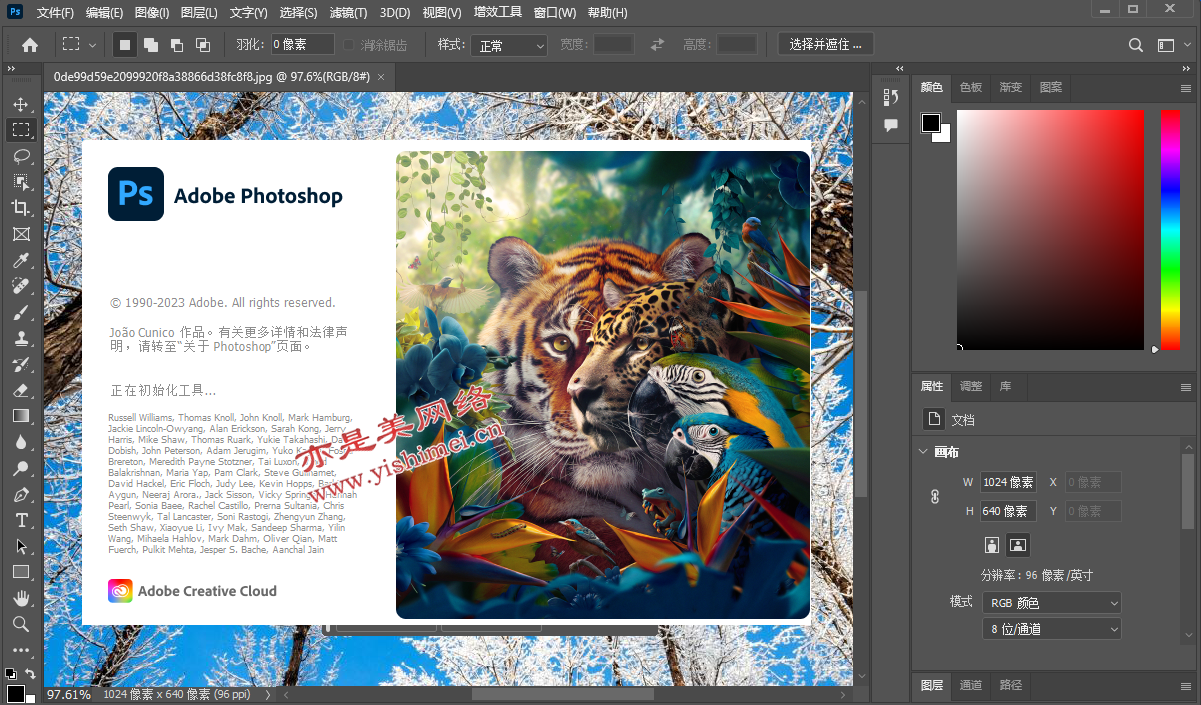Select the Pen tool
The height and width of the screenshot is (705, 1201).
click(x=21, y=494)
